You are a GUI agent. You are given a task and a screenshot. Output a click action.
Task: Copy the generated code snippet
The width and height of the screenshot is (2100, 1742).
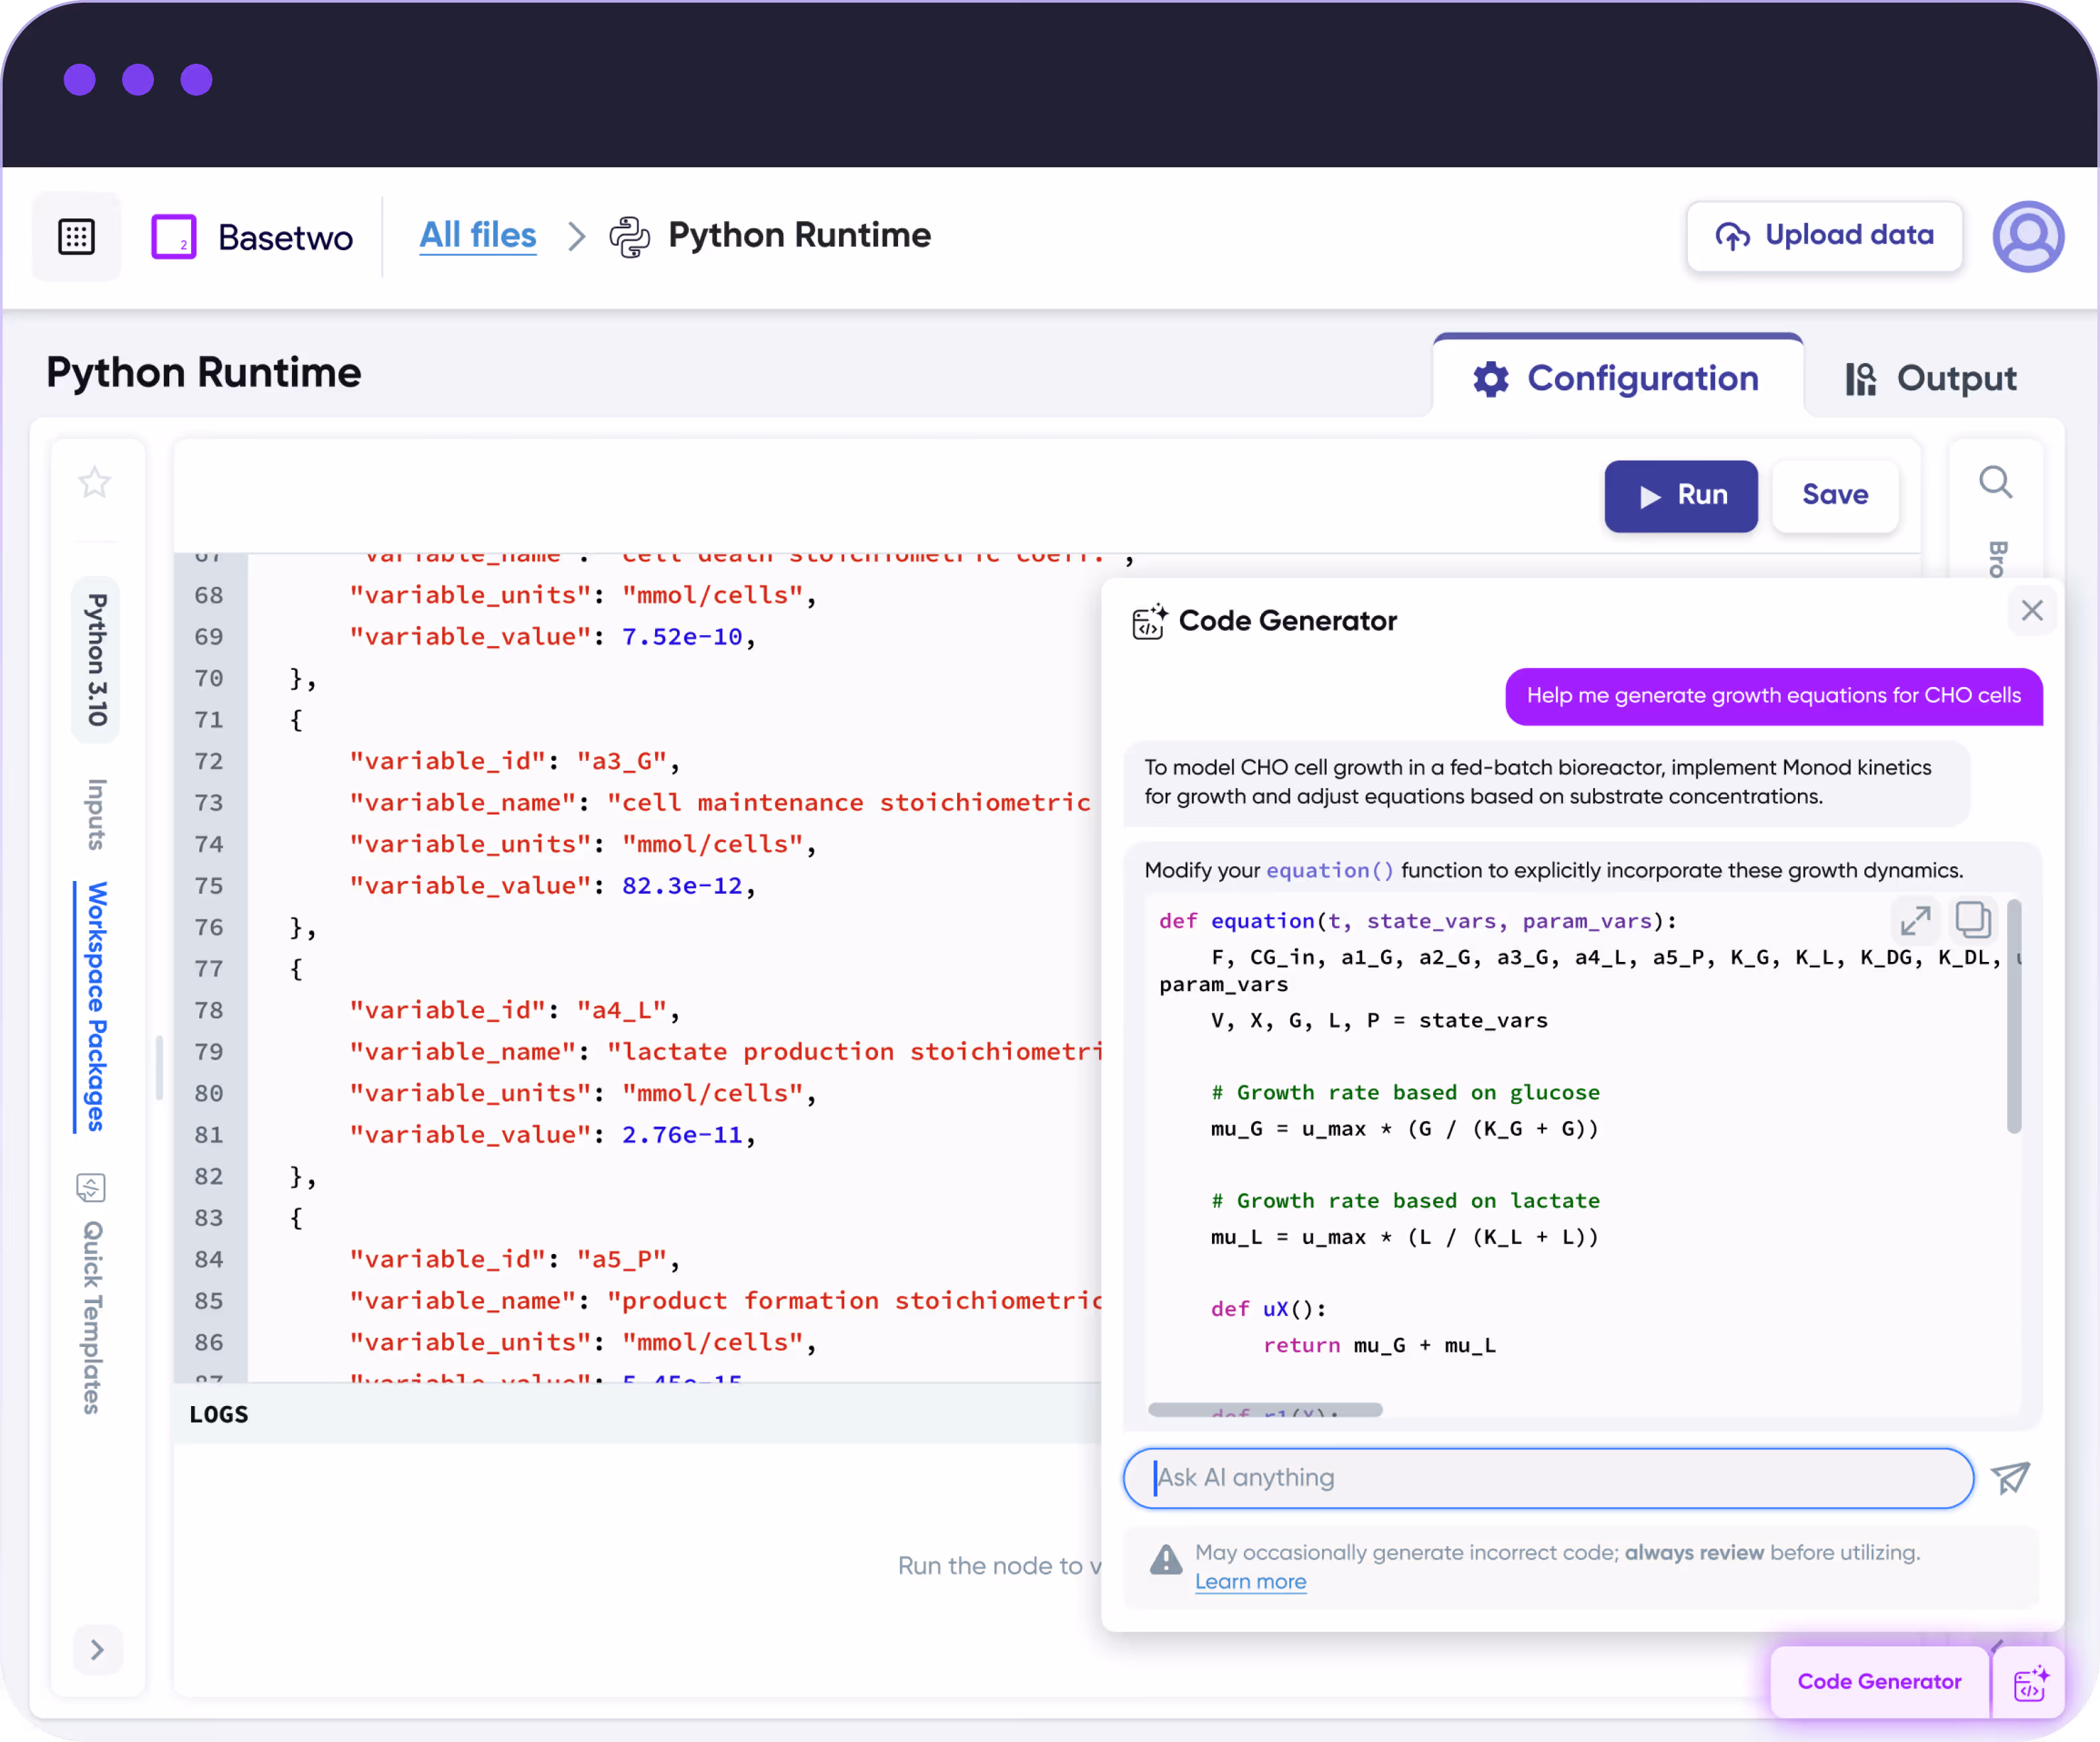pos(1972,920)
